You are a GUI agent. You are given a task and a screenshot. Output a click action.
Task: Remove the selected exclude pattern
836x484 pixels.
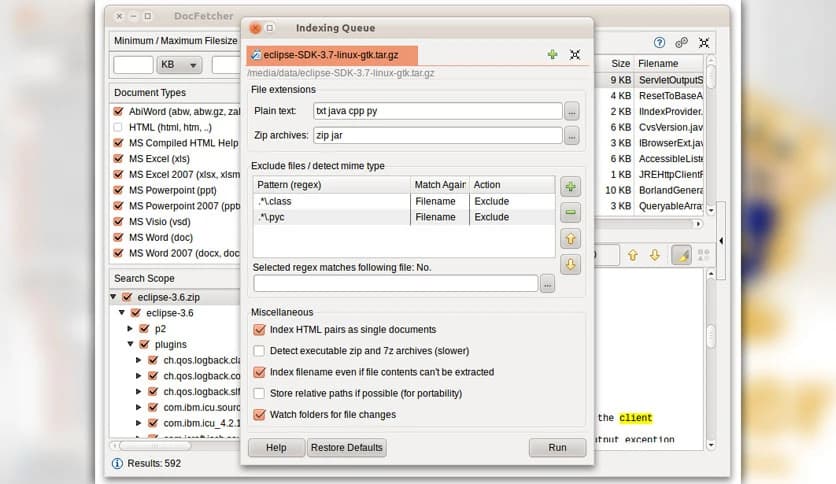[x=570, y=212]
